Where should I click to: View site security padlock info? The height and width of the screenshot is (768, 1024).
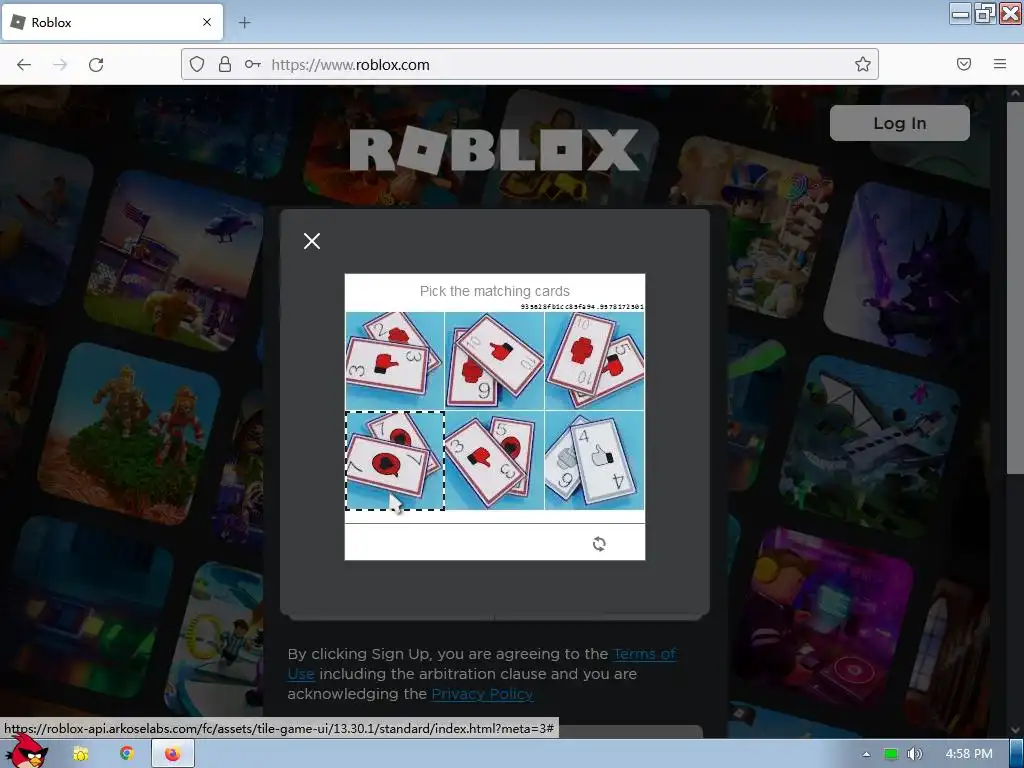pos(225,64)
